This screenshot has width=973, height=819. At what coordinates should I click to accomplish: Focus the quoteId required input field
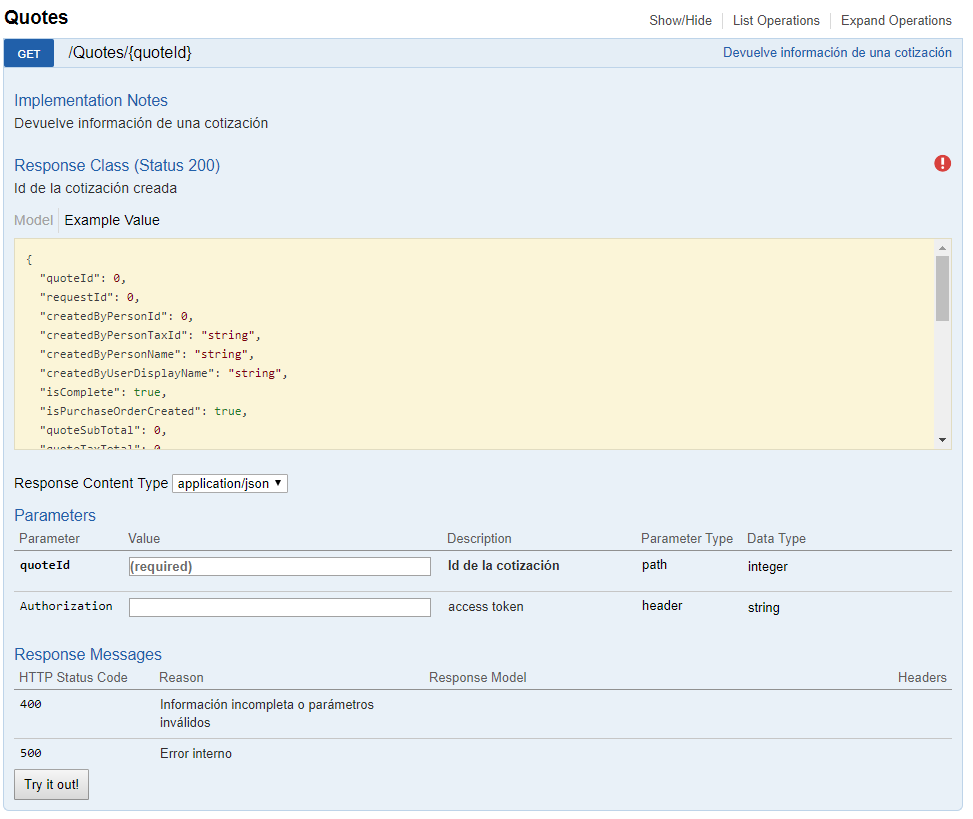point(280,566)
